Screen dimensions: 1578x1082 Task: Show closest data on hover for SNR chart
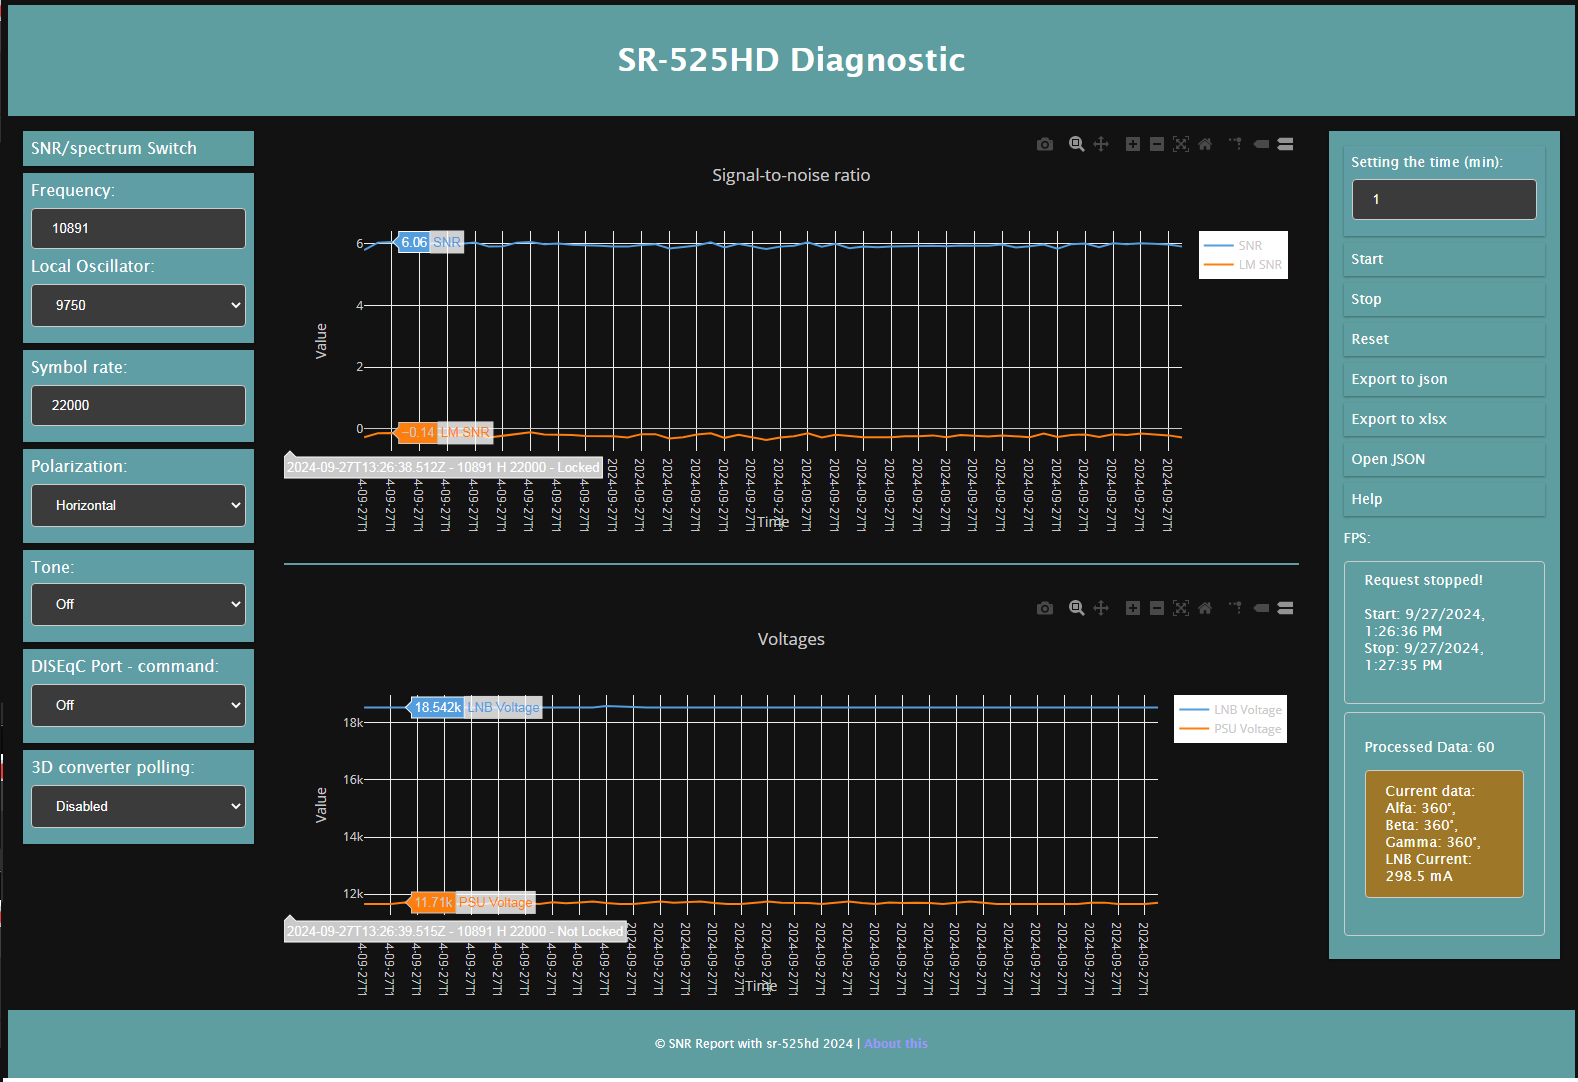tap(1261, 144)
